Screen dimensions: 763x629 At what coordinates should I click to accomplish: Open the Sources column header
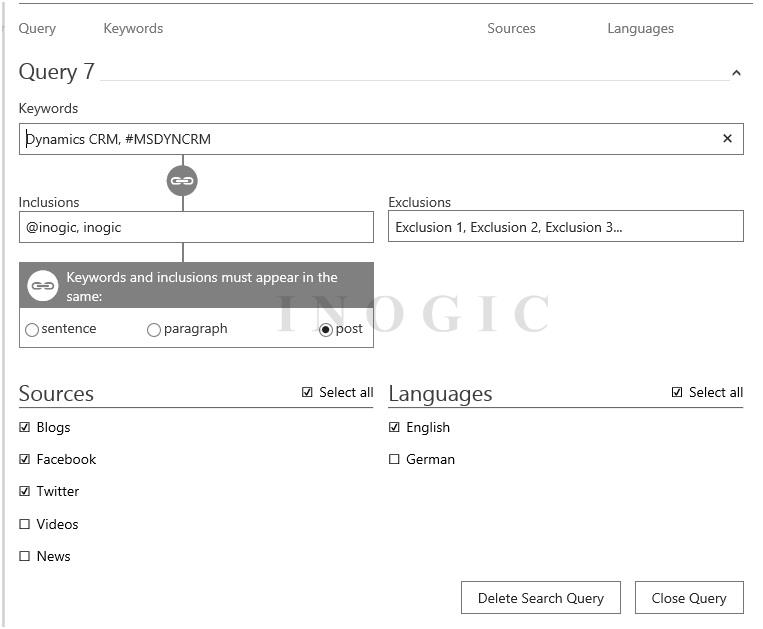511,28
